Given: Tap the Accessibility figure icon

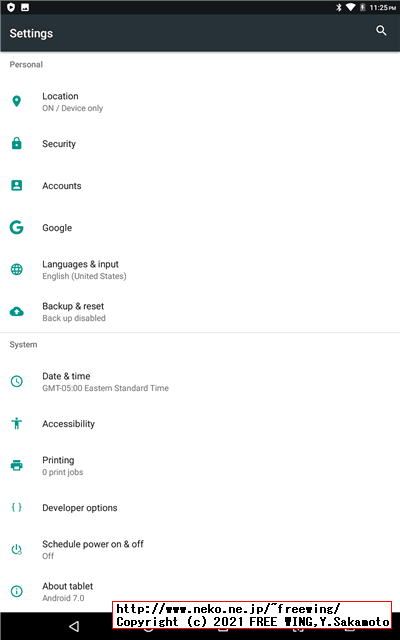Looking at the screenshot, I should [16, 423].
